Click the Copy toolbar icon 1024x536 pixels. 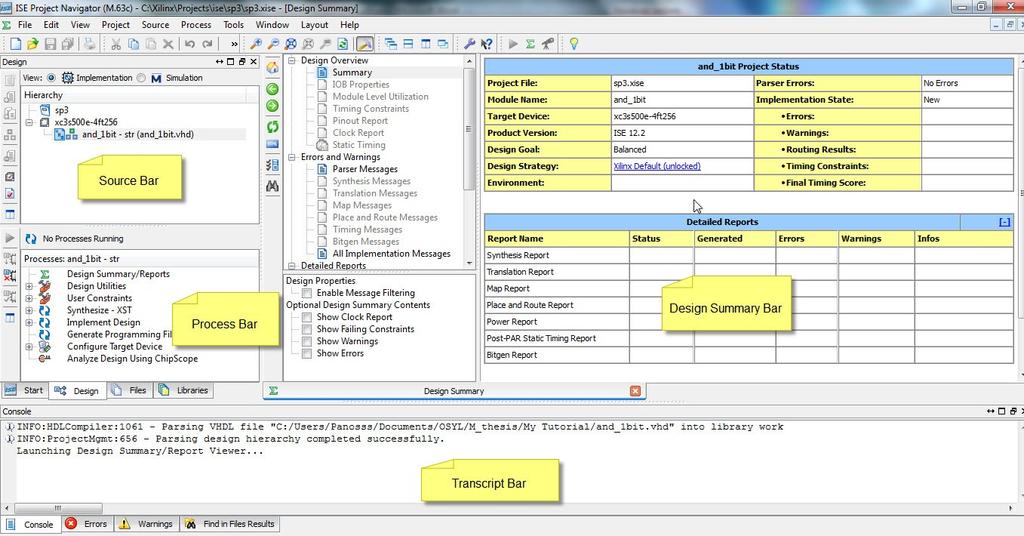[133, 44]
